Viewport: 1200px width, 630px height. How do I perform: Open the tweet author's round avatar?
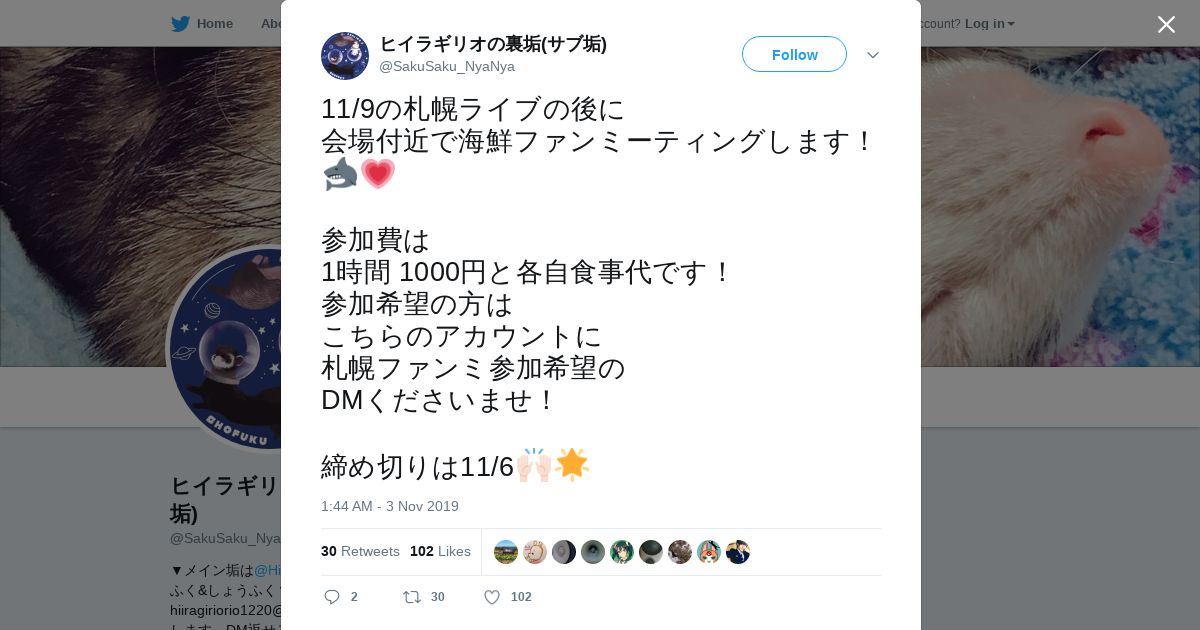(x=345, y=56)
